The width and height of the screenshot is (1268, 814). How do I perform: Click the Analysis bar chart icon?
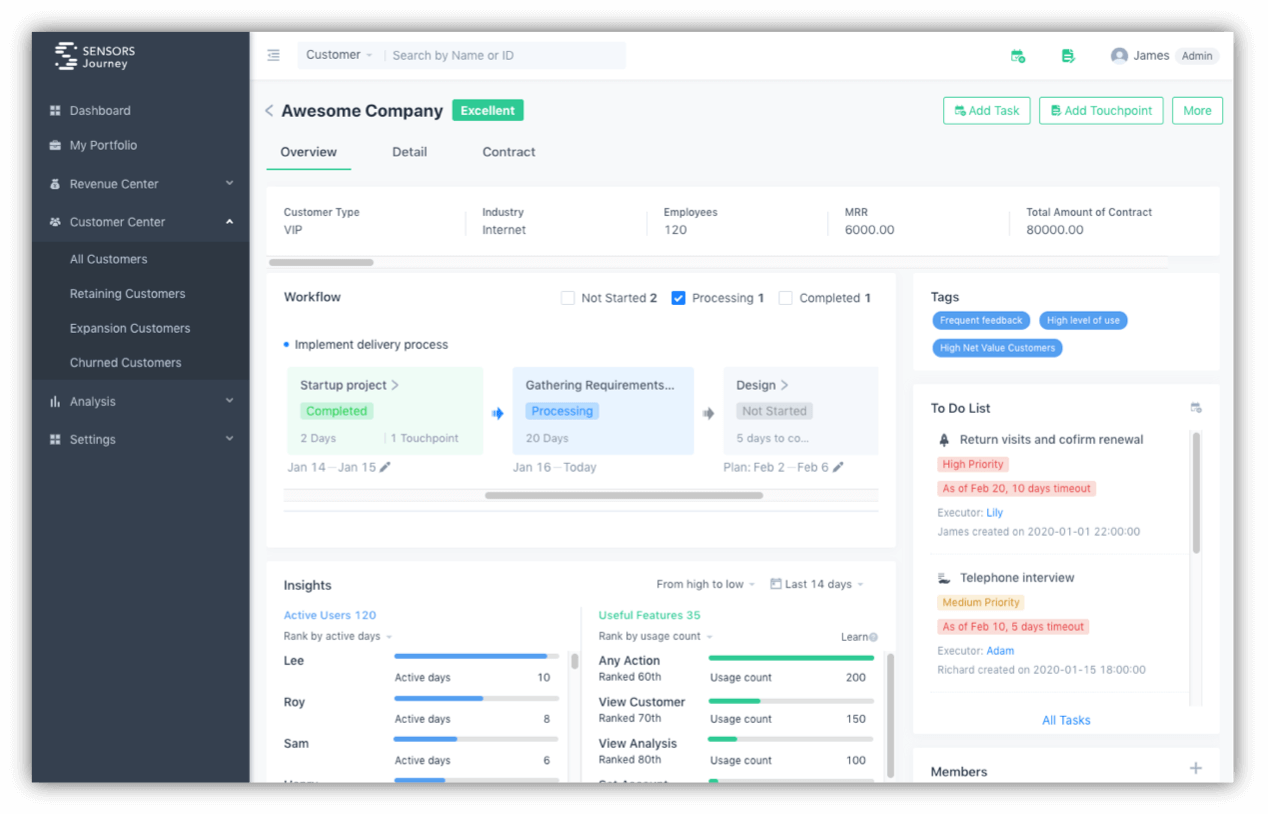tap(55, 401)
